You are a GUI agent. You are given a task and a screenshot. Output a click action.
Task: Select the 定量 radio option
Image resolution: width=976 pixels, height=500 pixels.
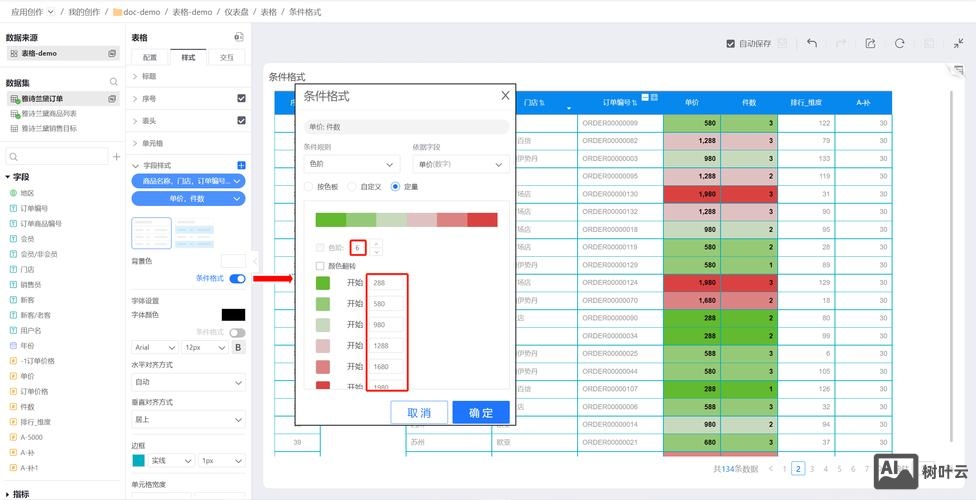point(395,186)
